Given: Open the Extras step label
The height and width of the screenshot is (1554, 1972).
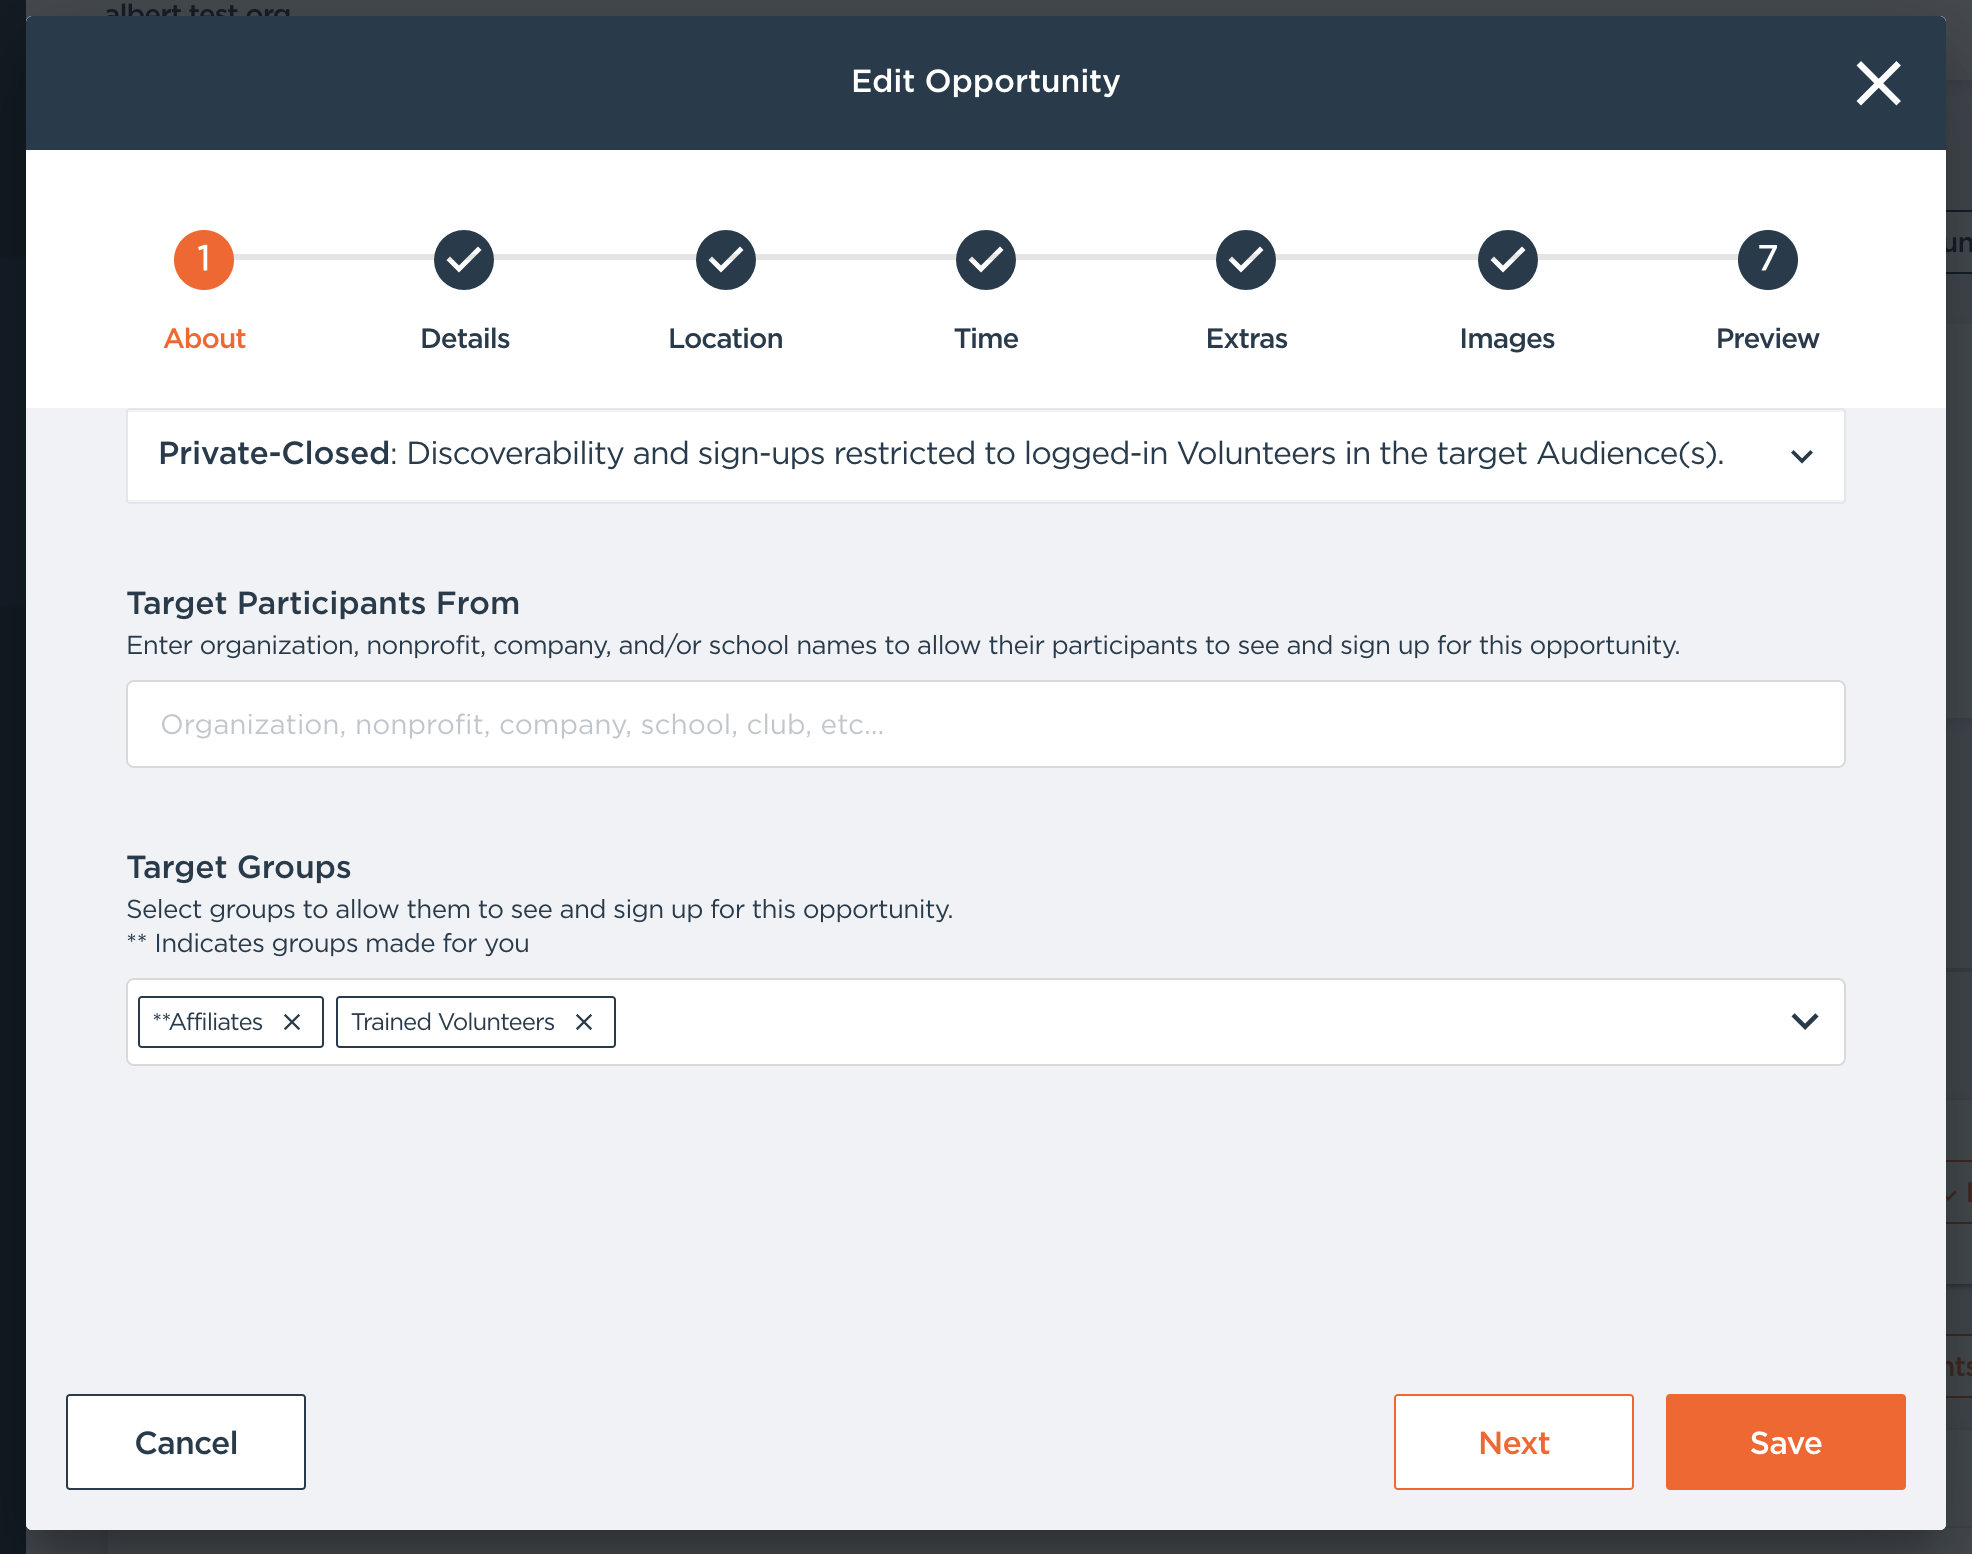Looking at the screenshot, I should pos(1246,339).
